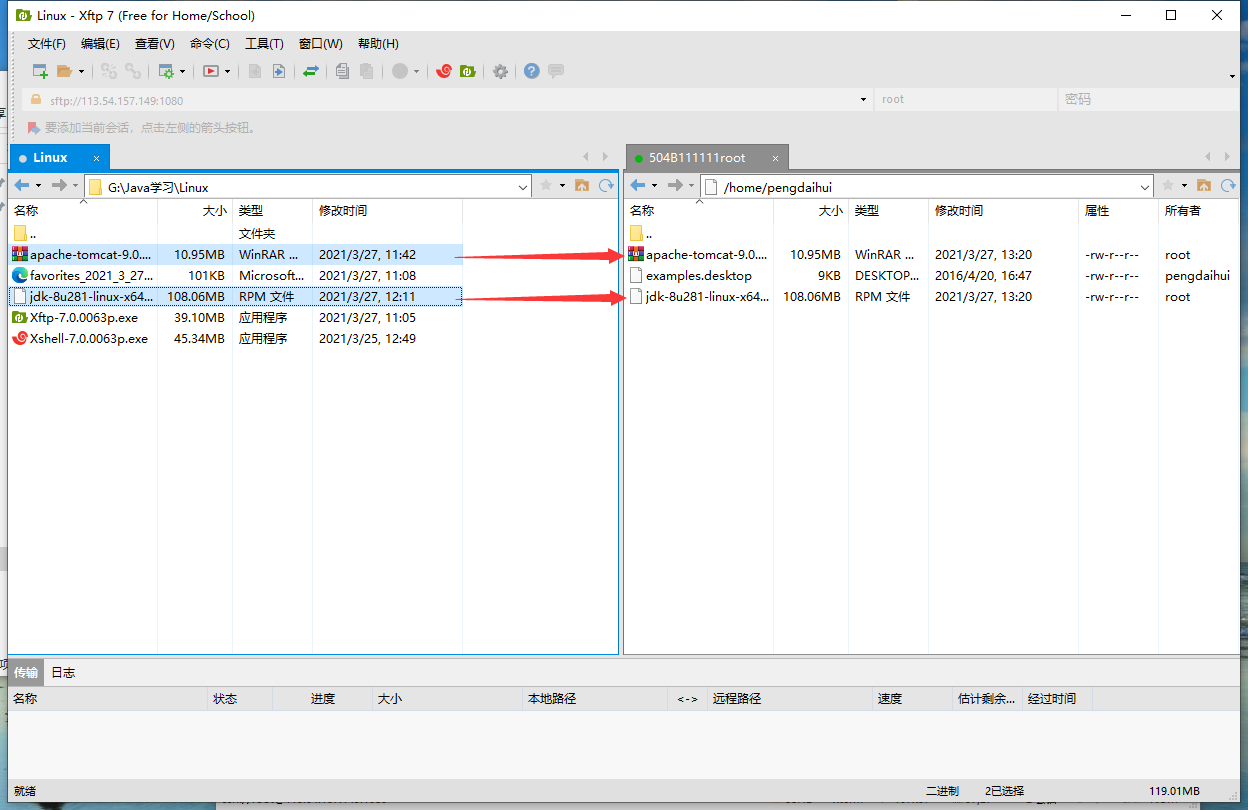Switch to the 日志 bottom tab
The width and height of the screenshot is (1248, 810).
pyautogui.click(x=63, y=672)
